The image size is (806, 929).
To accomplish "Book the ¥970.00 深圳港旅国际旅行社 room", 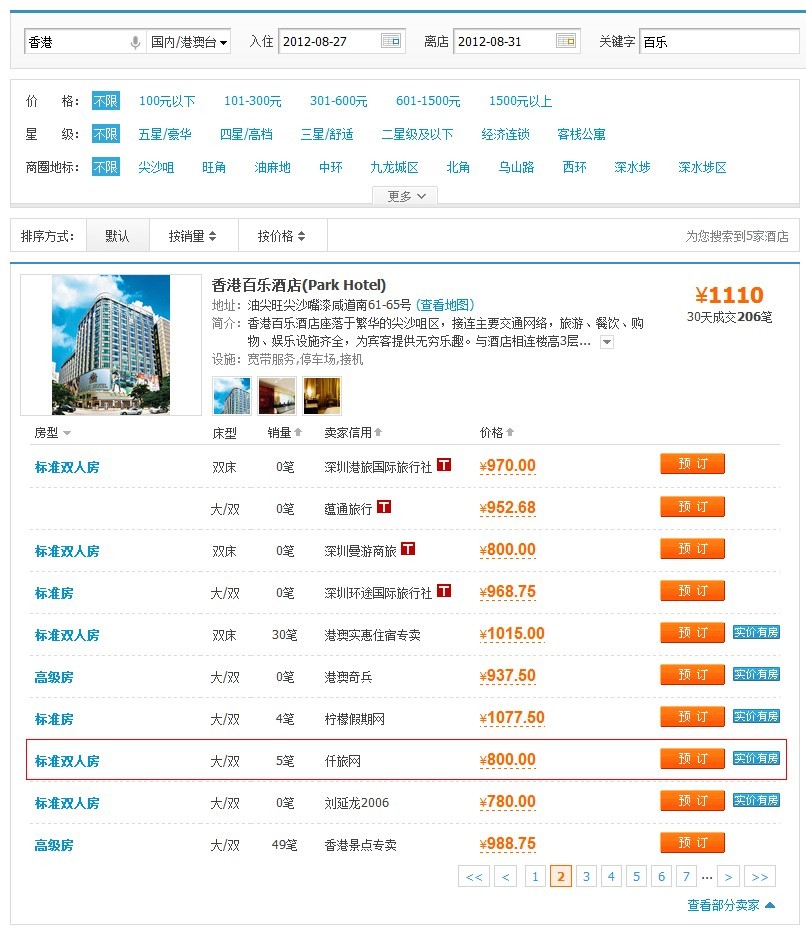I will tap(692, 464).
